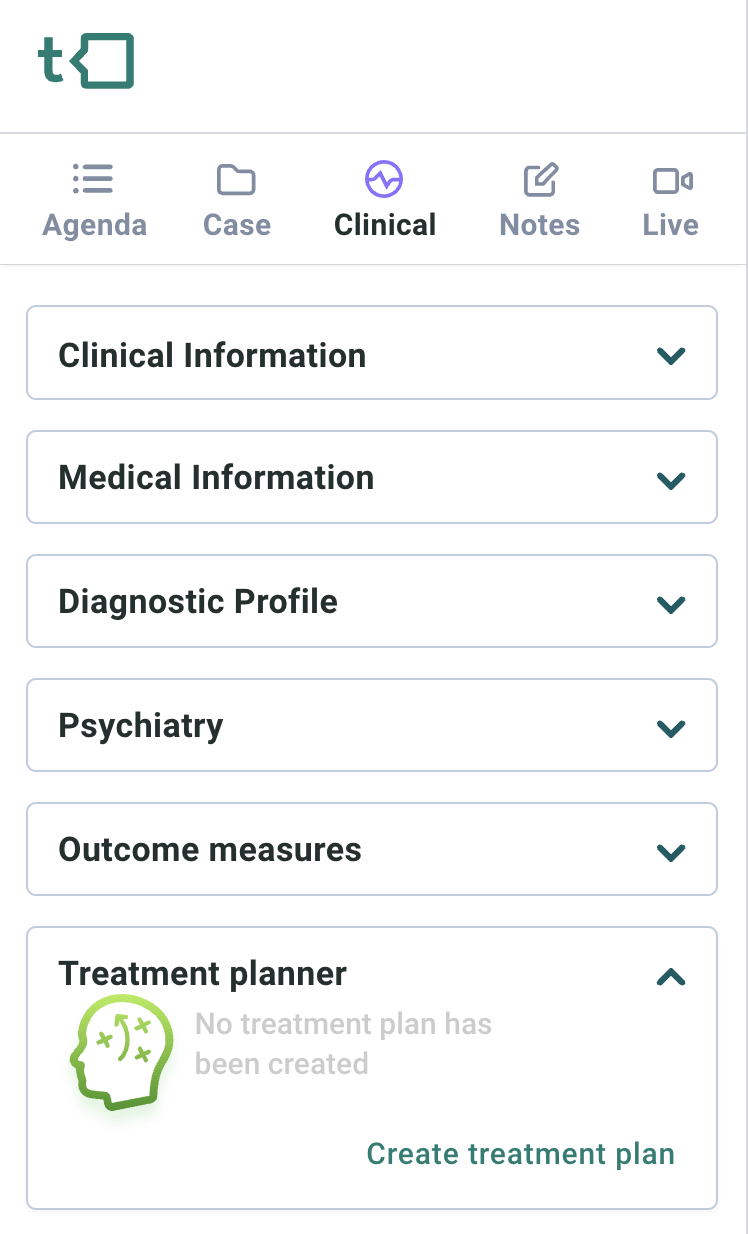
Task: Go to the Live tab label
Action: [670, 225]
